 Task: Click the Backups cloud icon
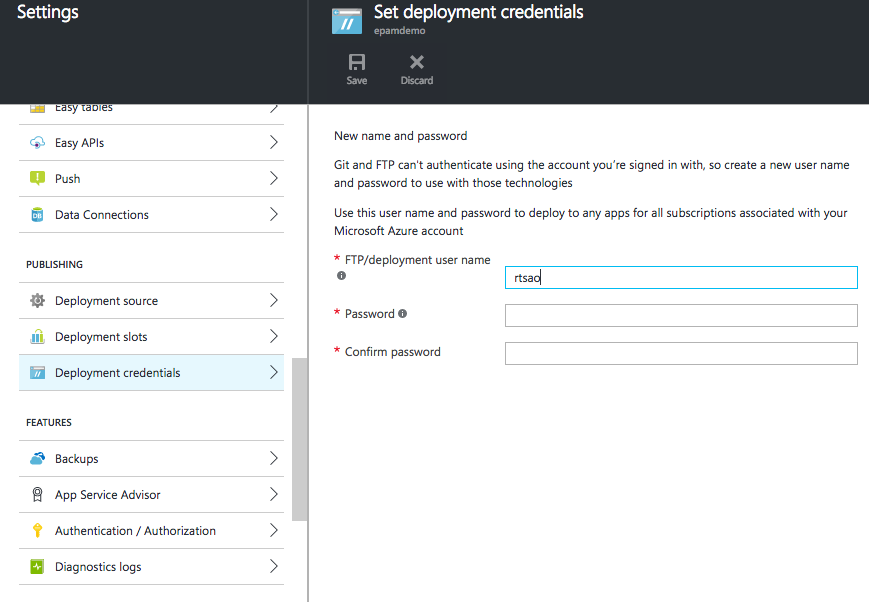(x=37, y=458)
